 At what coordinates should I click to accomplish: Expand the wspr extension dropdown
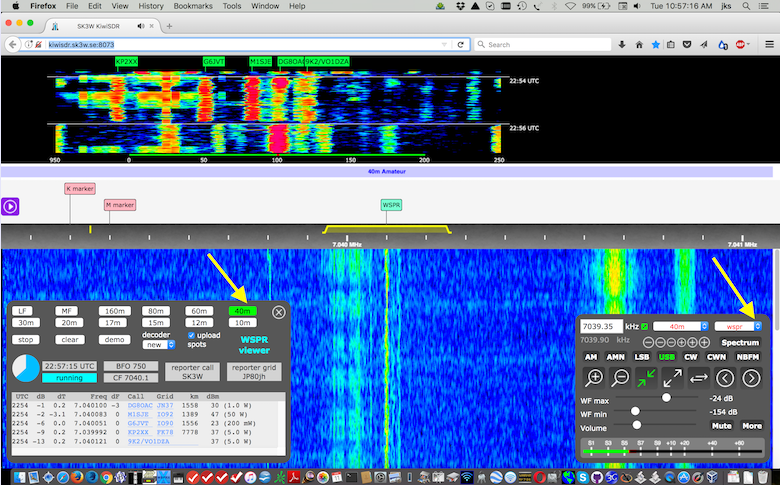pyautogui.click(x=740, y=326)
